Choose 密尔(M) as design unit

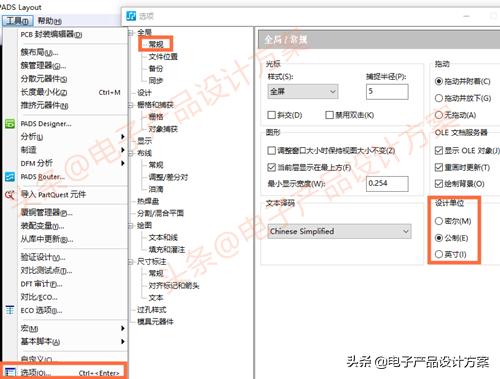[439, 221]
